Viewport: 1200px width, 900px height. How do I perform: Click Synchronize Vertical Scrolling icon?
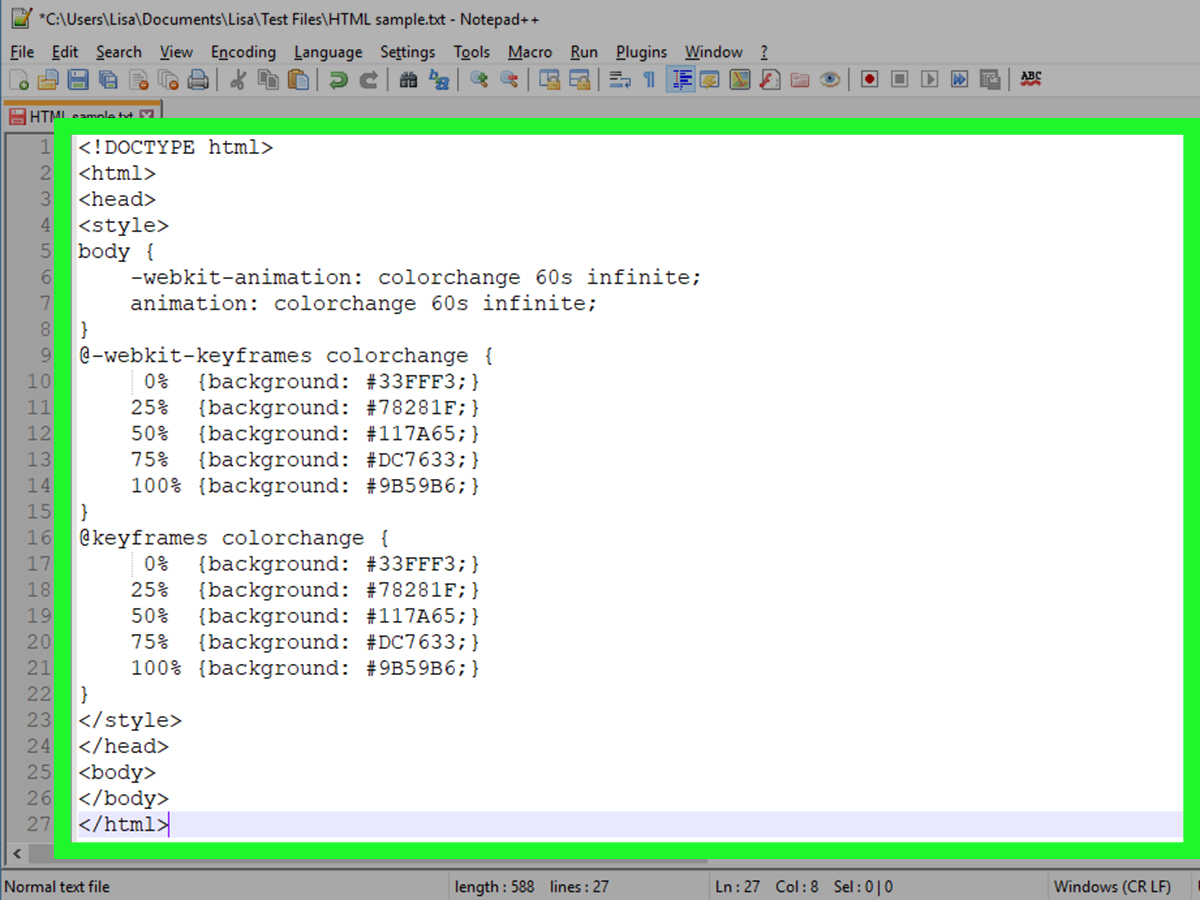[549, 80]
